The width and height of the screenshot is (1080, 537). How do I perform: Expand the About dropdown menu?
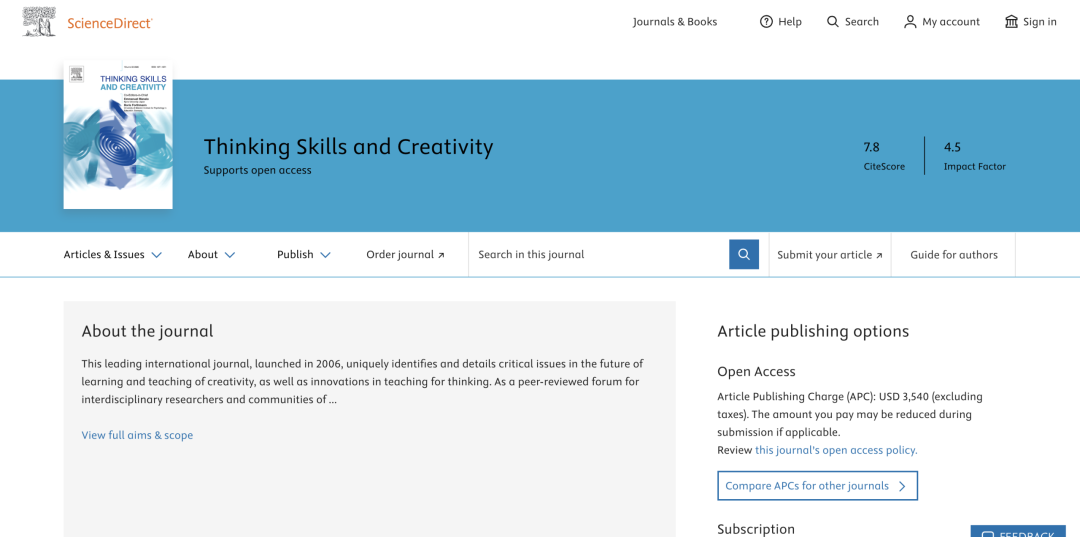click(x=211, y=255)
